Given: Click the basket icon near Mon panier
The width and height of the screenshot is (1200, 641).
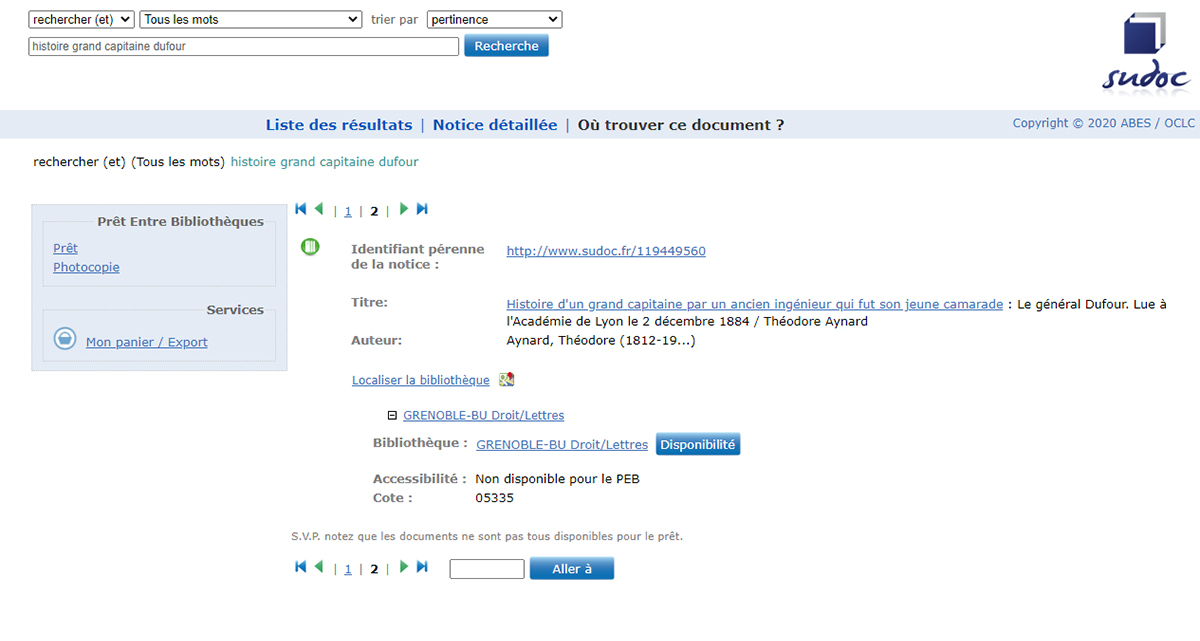Looking at the screenshot, I should [x=65, y=339].
